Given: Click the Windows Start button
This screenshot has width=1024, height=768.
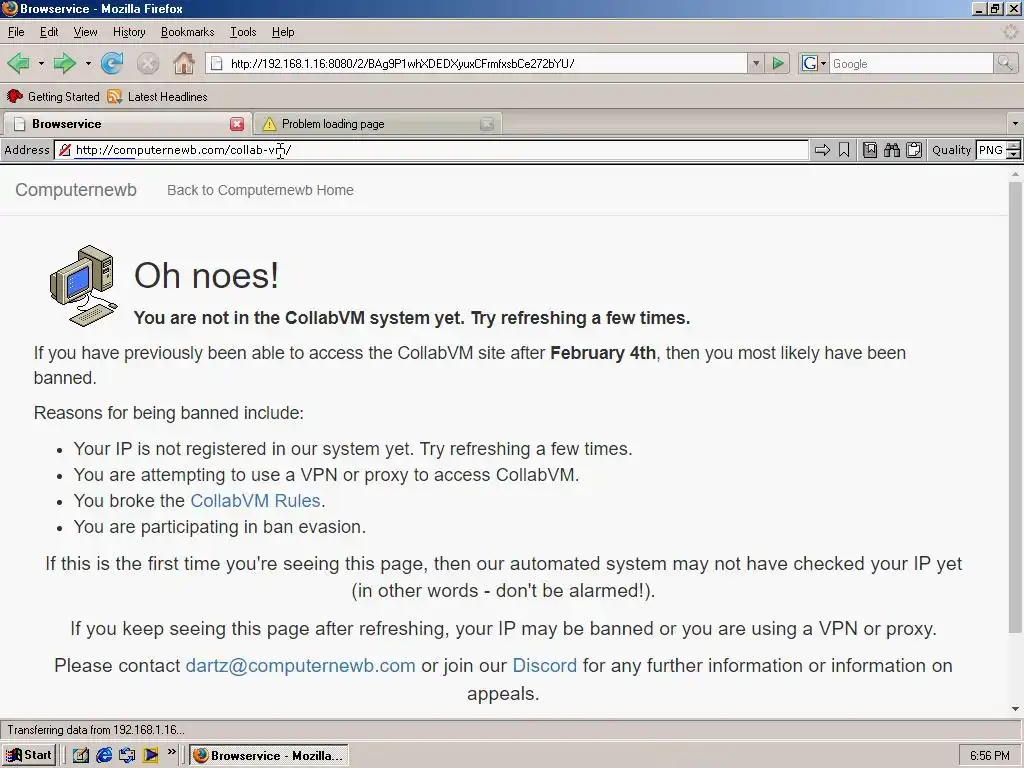Looking at the screenshot, I should pos(28,755).
